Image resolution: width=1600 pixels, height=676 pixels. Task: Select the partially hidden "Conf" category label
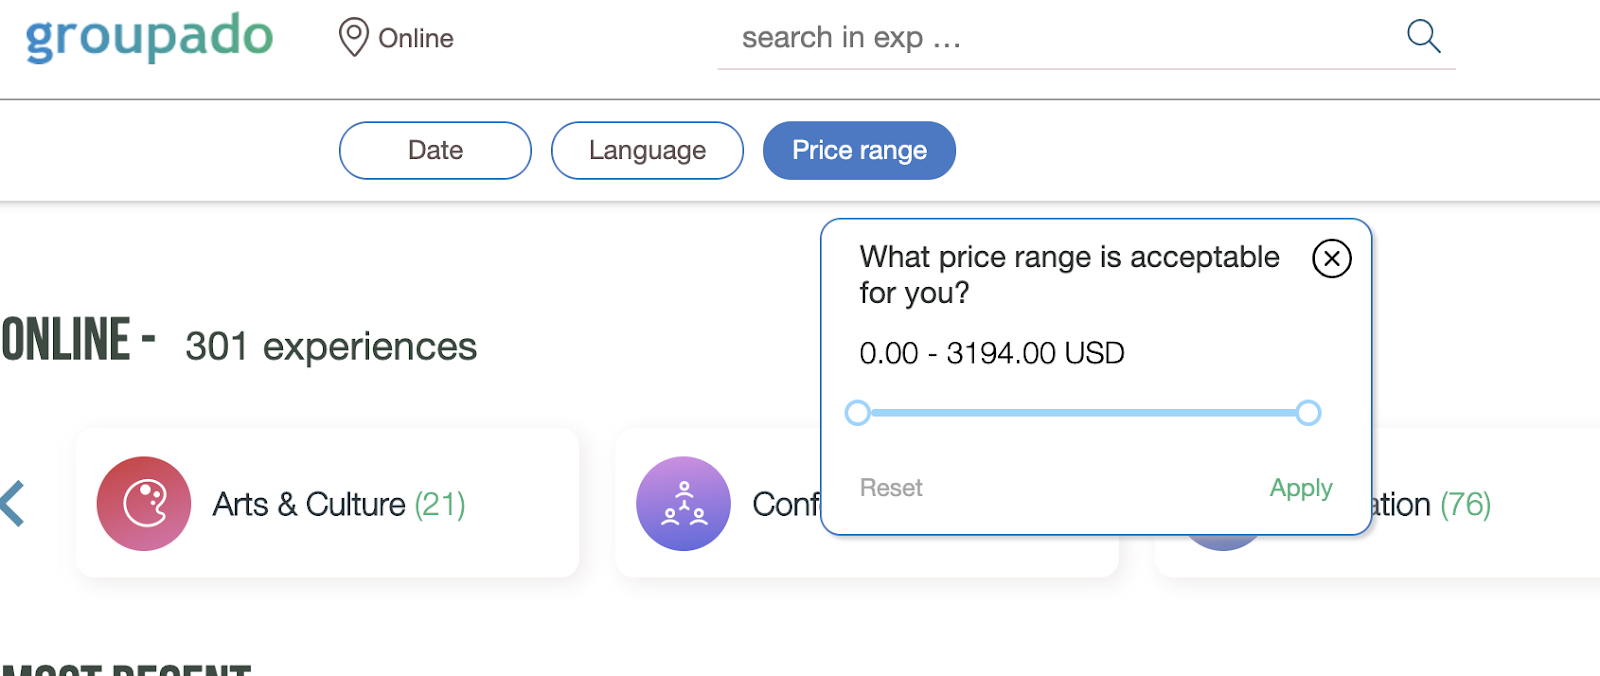786,504
